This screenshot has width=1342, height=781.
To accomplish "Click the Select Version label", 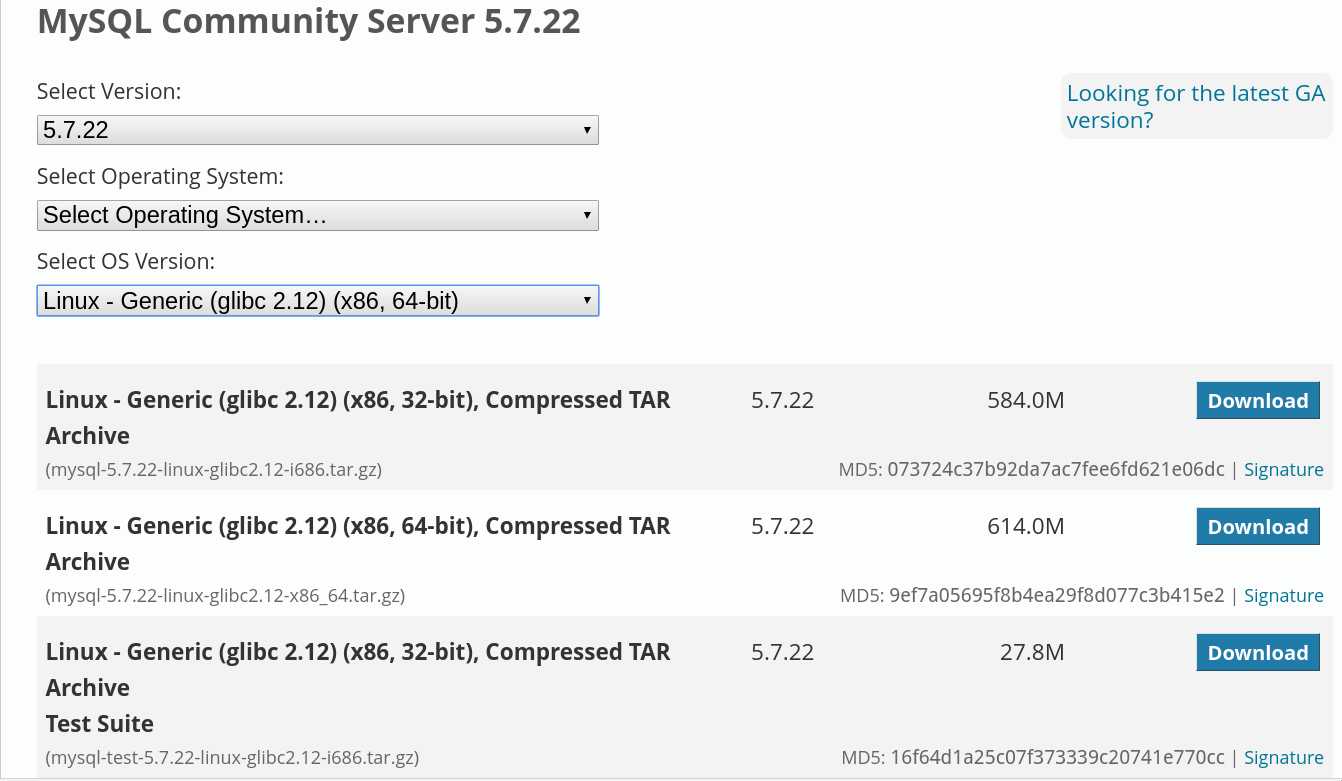I will [109, 91].
